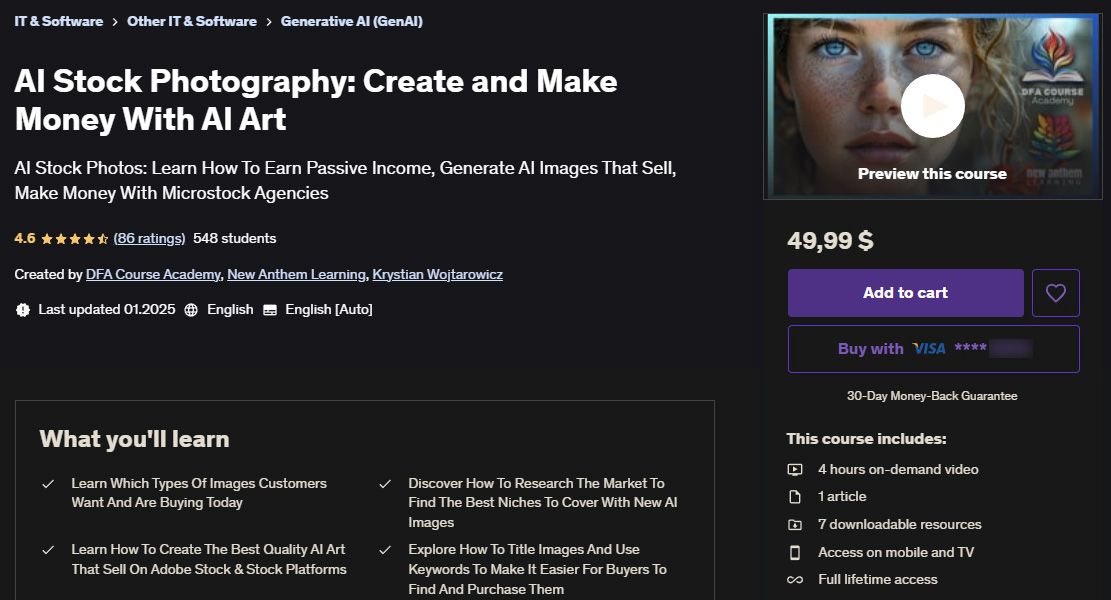Click the checkmark beside Discover How To Research
Viewport: 1111px width, 600px height.
coord(385,484)
